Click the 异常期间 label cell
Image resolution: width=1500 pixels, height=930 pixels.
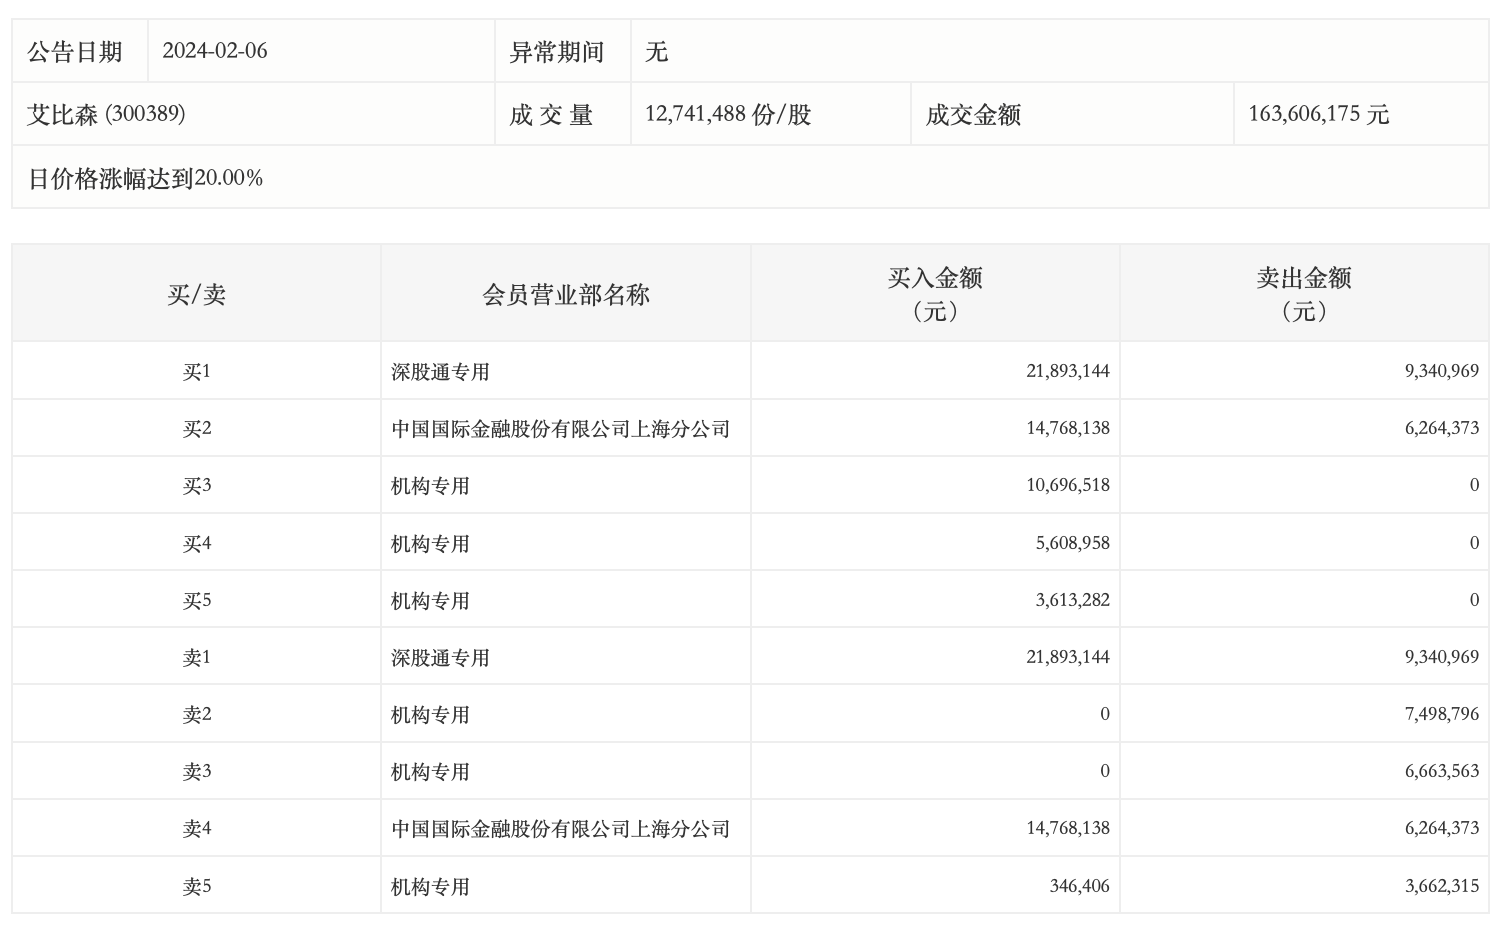(557, 52)
